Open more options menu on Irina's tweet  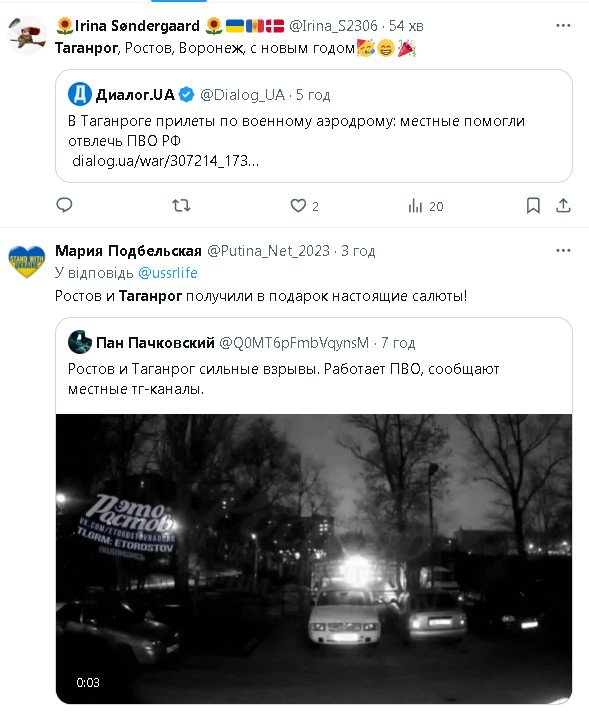point(563,25)
